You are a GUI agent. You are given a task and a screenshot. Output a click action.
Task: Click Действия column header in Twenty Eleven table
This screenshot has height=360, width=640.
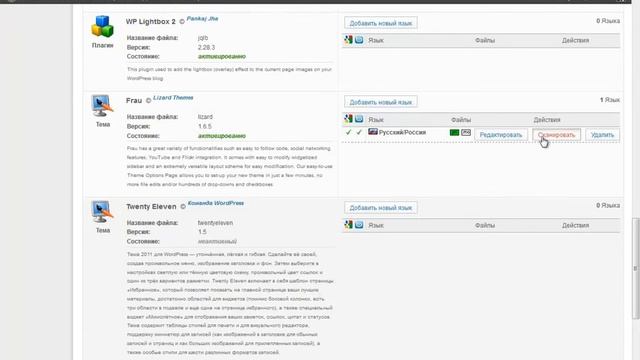tap(576, 225)
